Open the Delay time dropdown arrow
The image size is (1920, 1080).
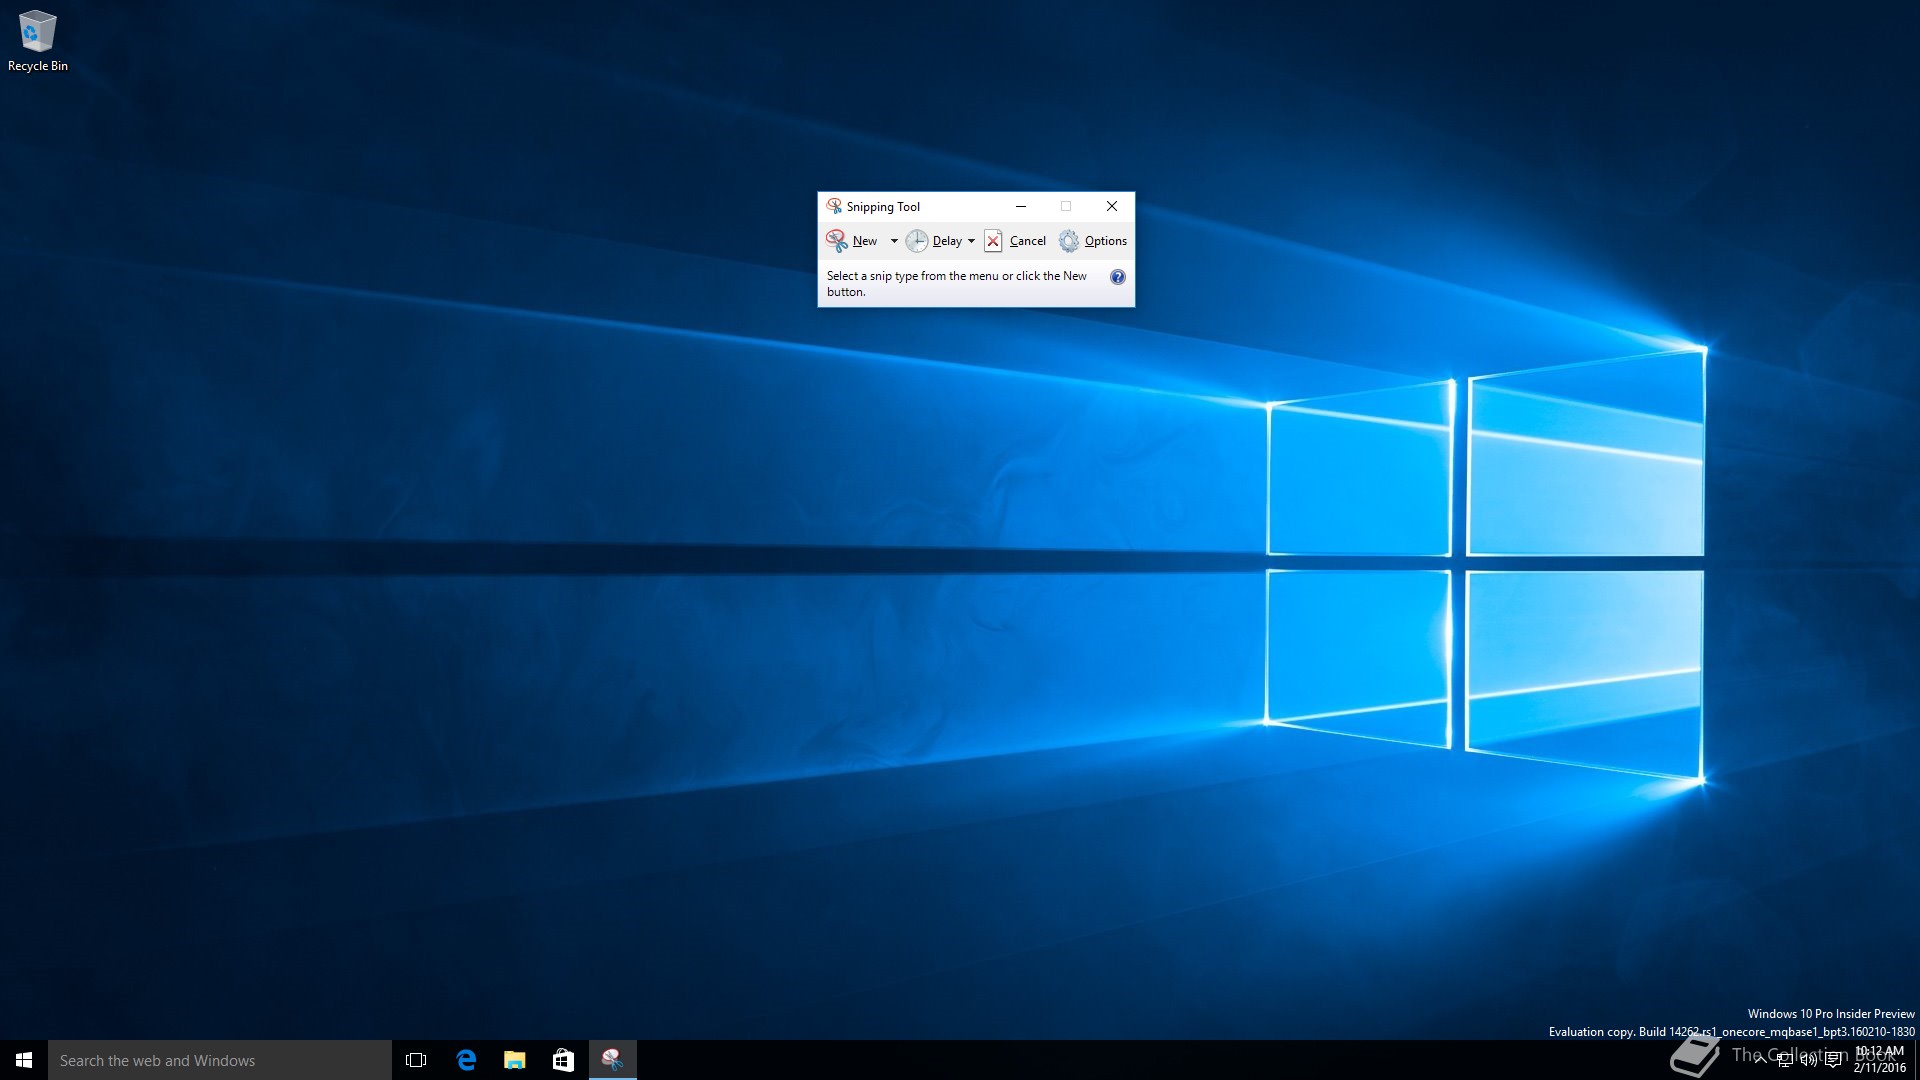(x=971, y=241)
